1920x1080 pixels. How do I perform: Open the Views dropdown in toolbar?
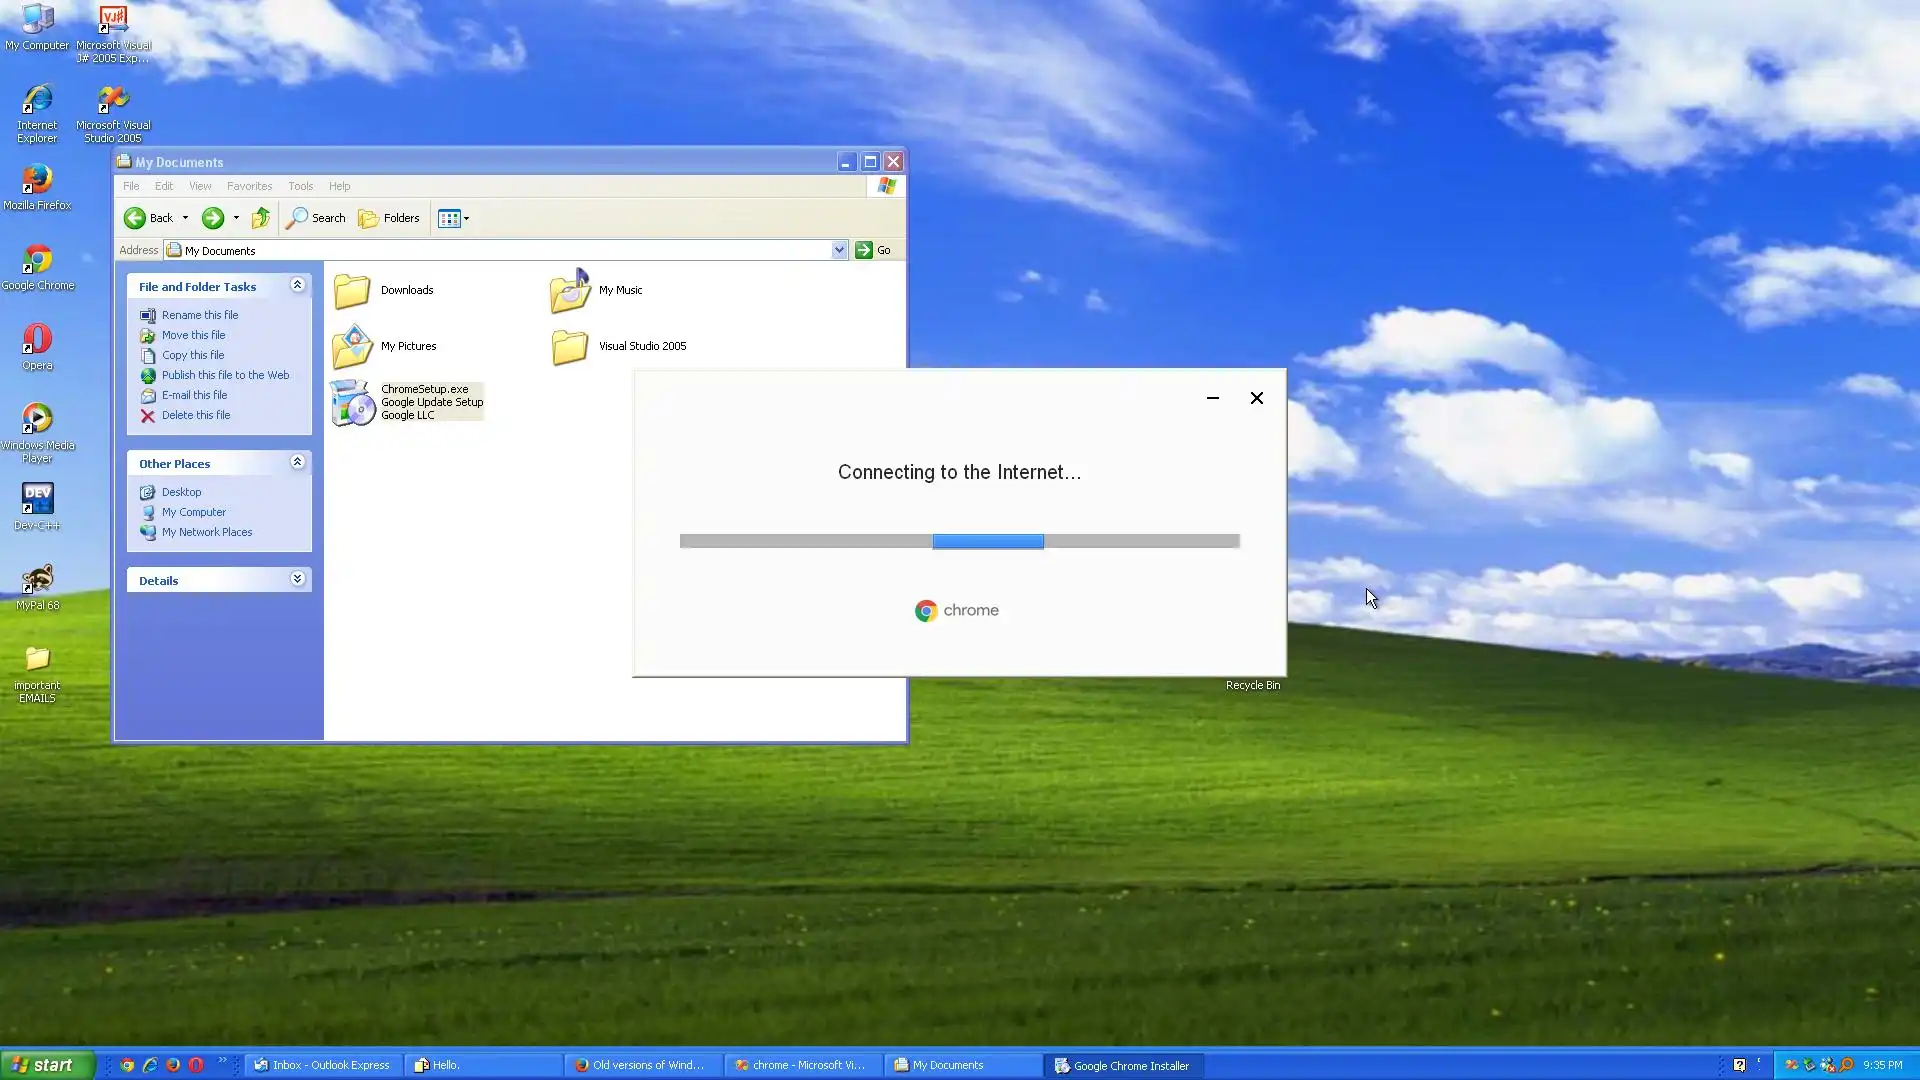tap(454, 218)
